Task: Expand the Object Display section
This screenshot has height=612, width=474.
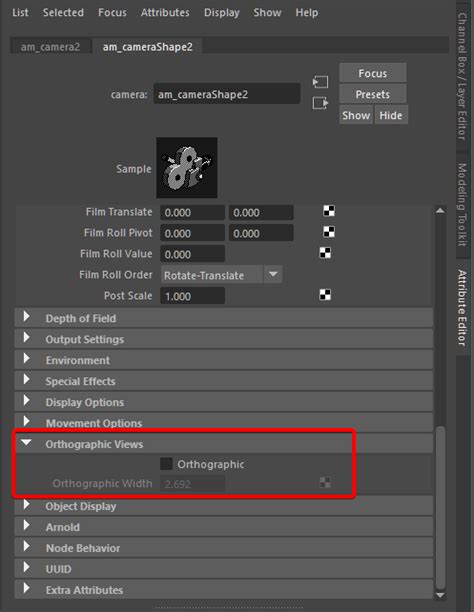Action: point(223,506)
